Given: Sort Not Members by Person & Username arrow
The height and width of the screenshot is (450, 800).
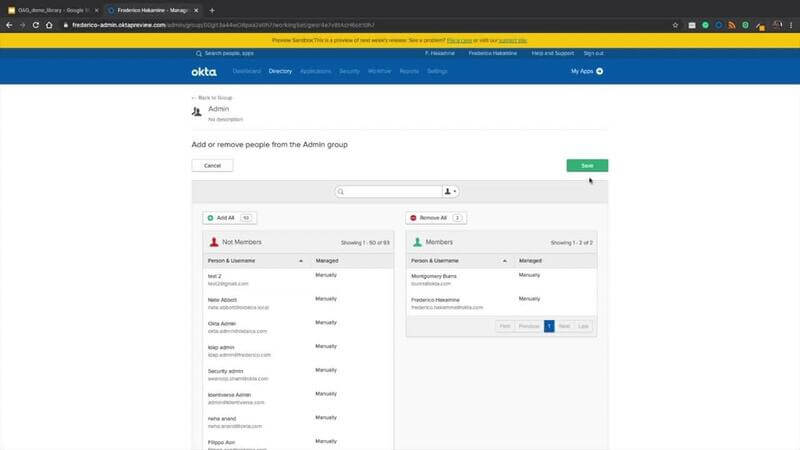Looking at the screenshot, I should tap(301, 260).
